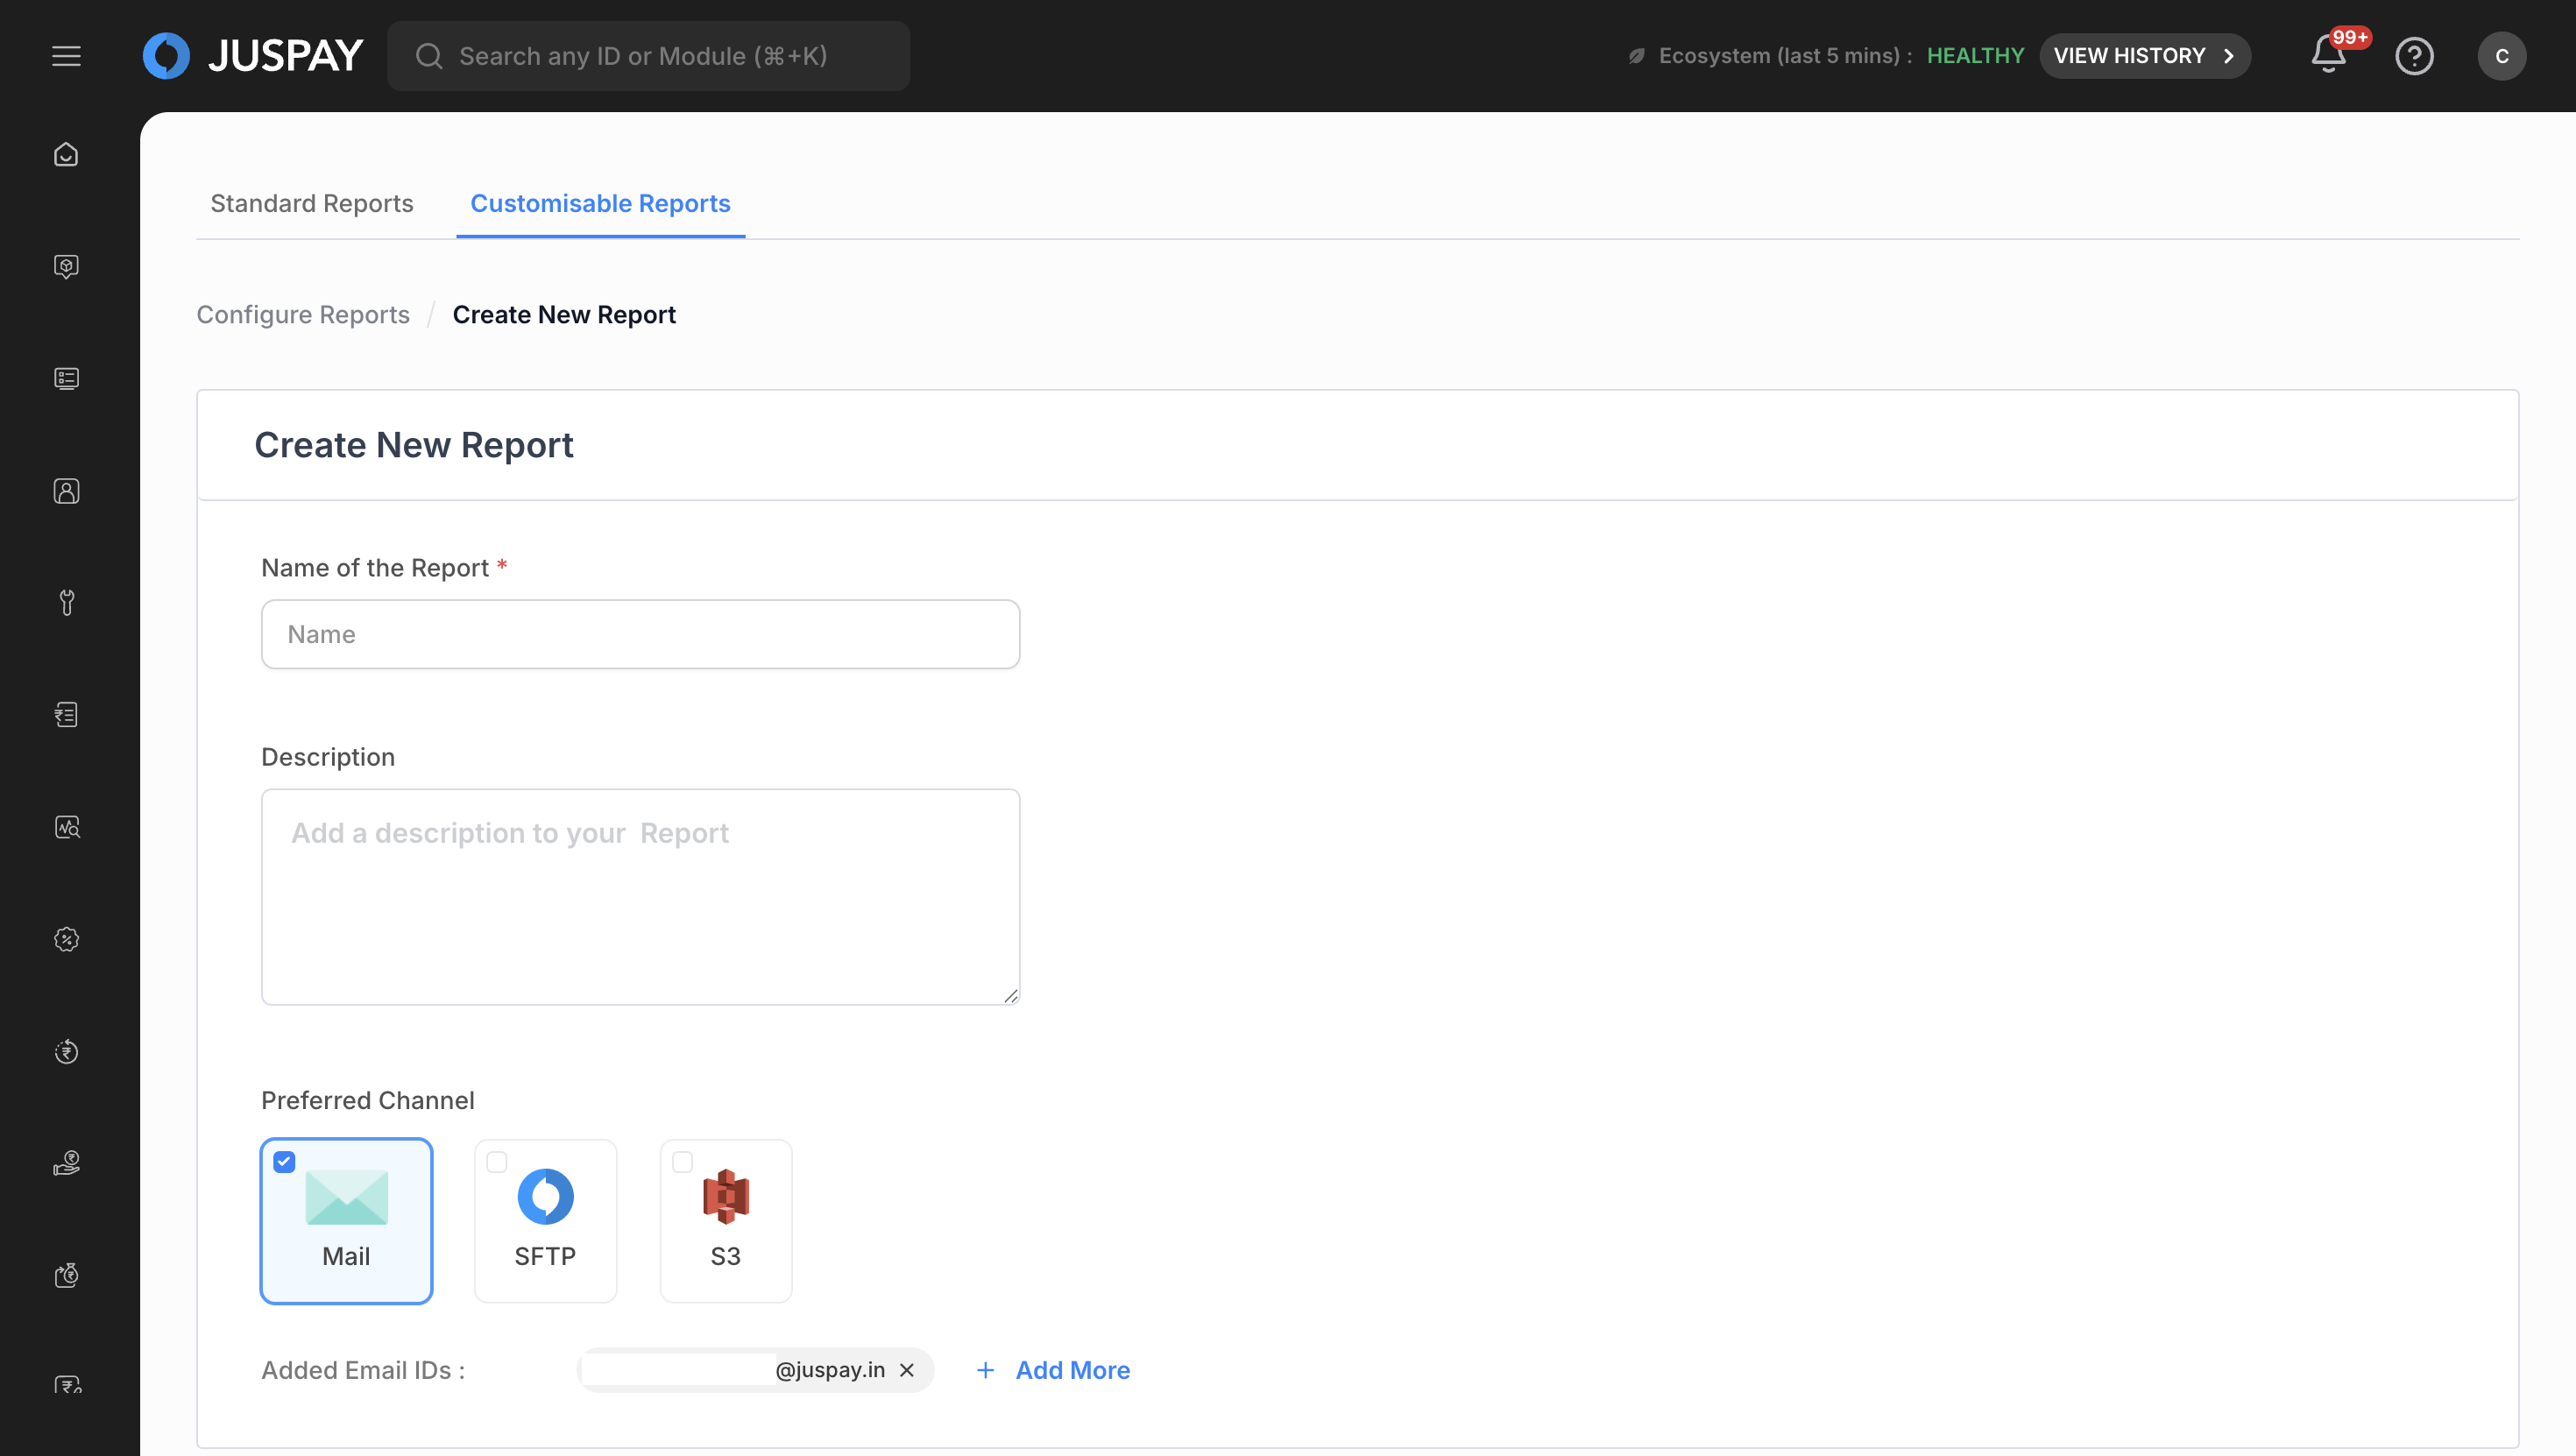Viewport: 2576px width, 1456px height.
Task: Uncheck the Mail channel checkbox
Action: 284,1162
